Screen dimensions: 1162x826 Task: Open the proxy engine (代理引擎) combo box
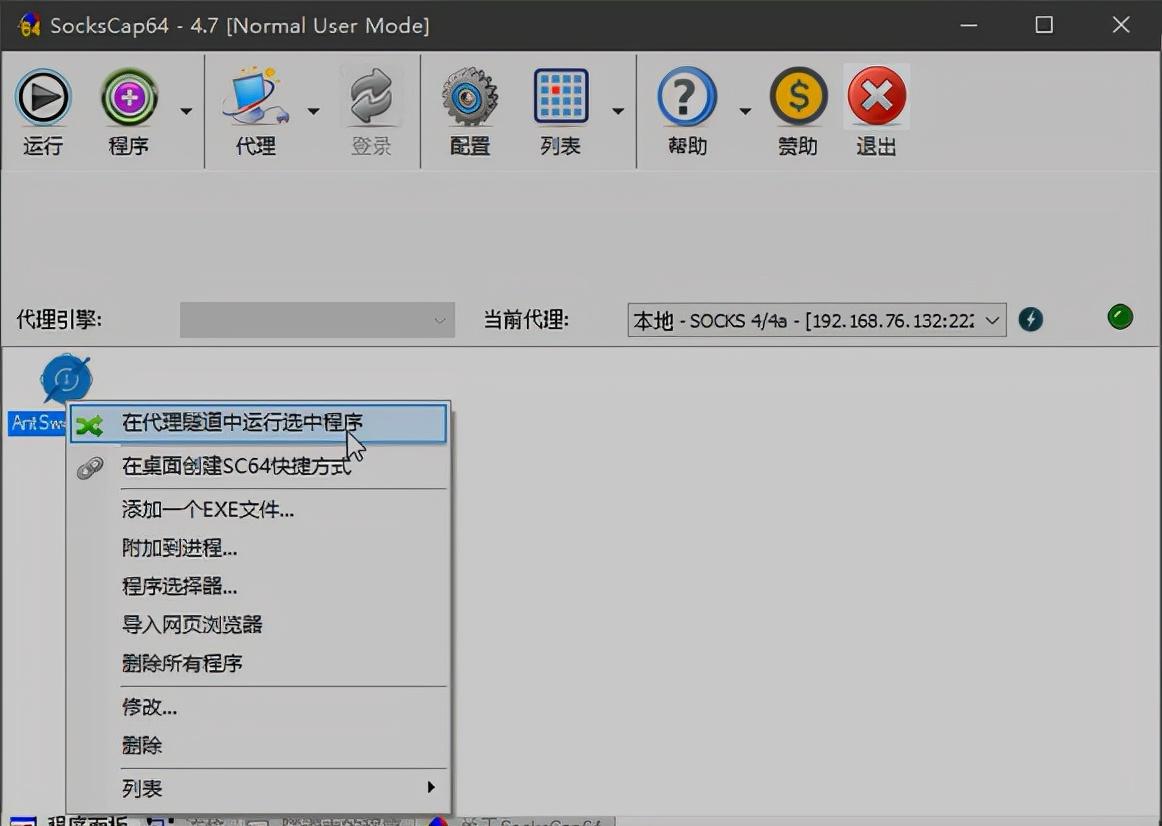(317, 320)
